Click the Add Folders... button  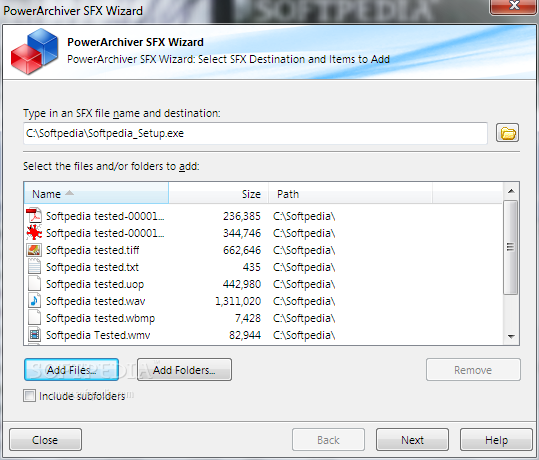coord(184,370)
